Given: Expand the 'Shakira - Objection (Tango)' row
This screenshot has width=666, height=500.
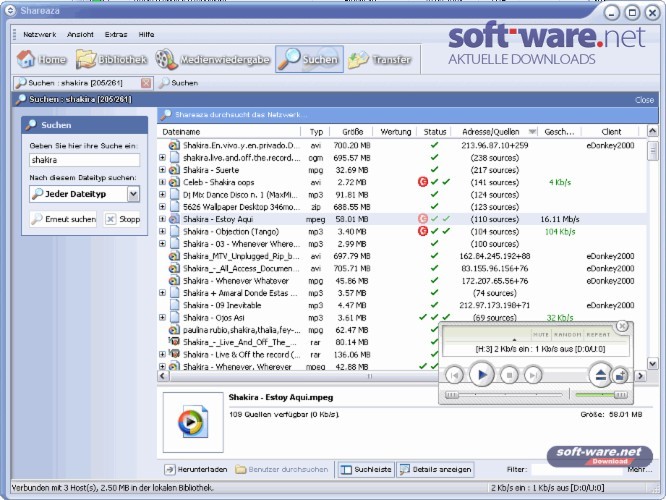Looking at the screenshot, I should (x=162, y=232).
